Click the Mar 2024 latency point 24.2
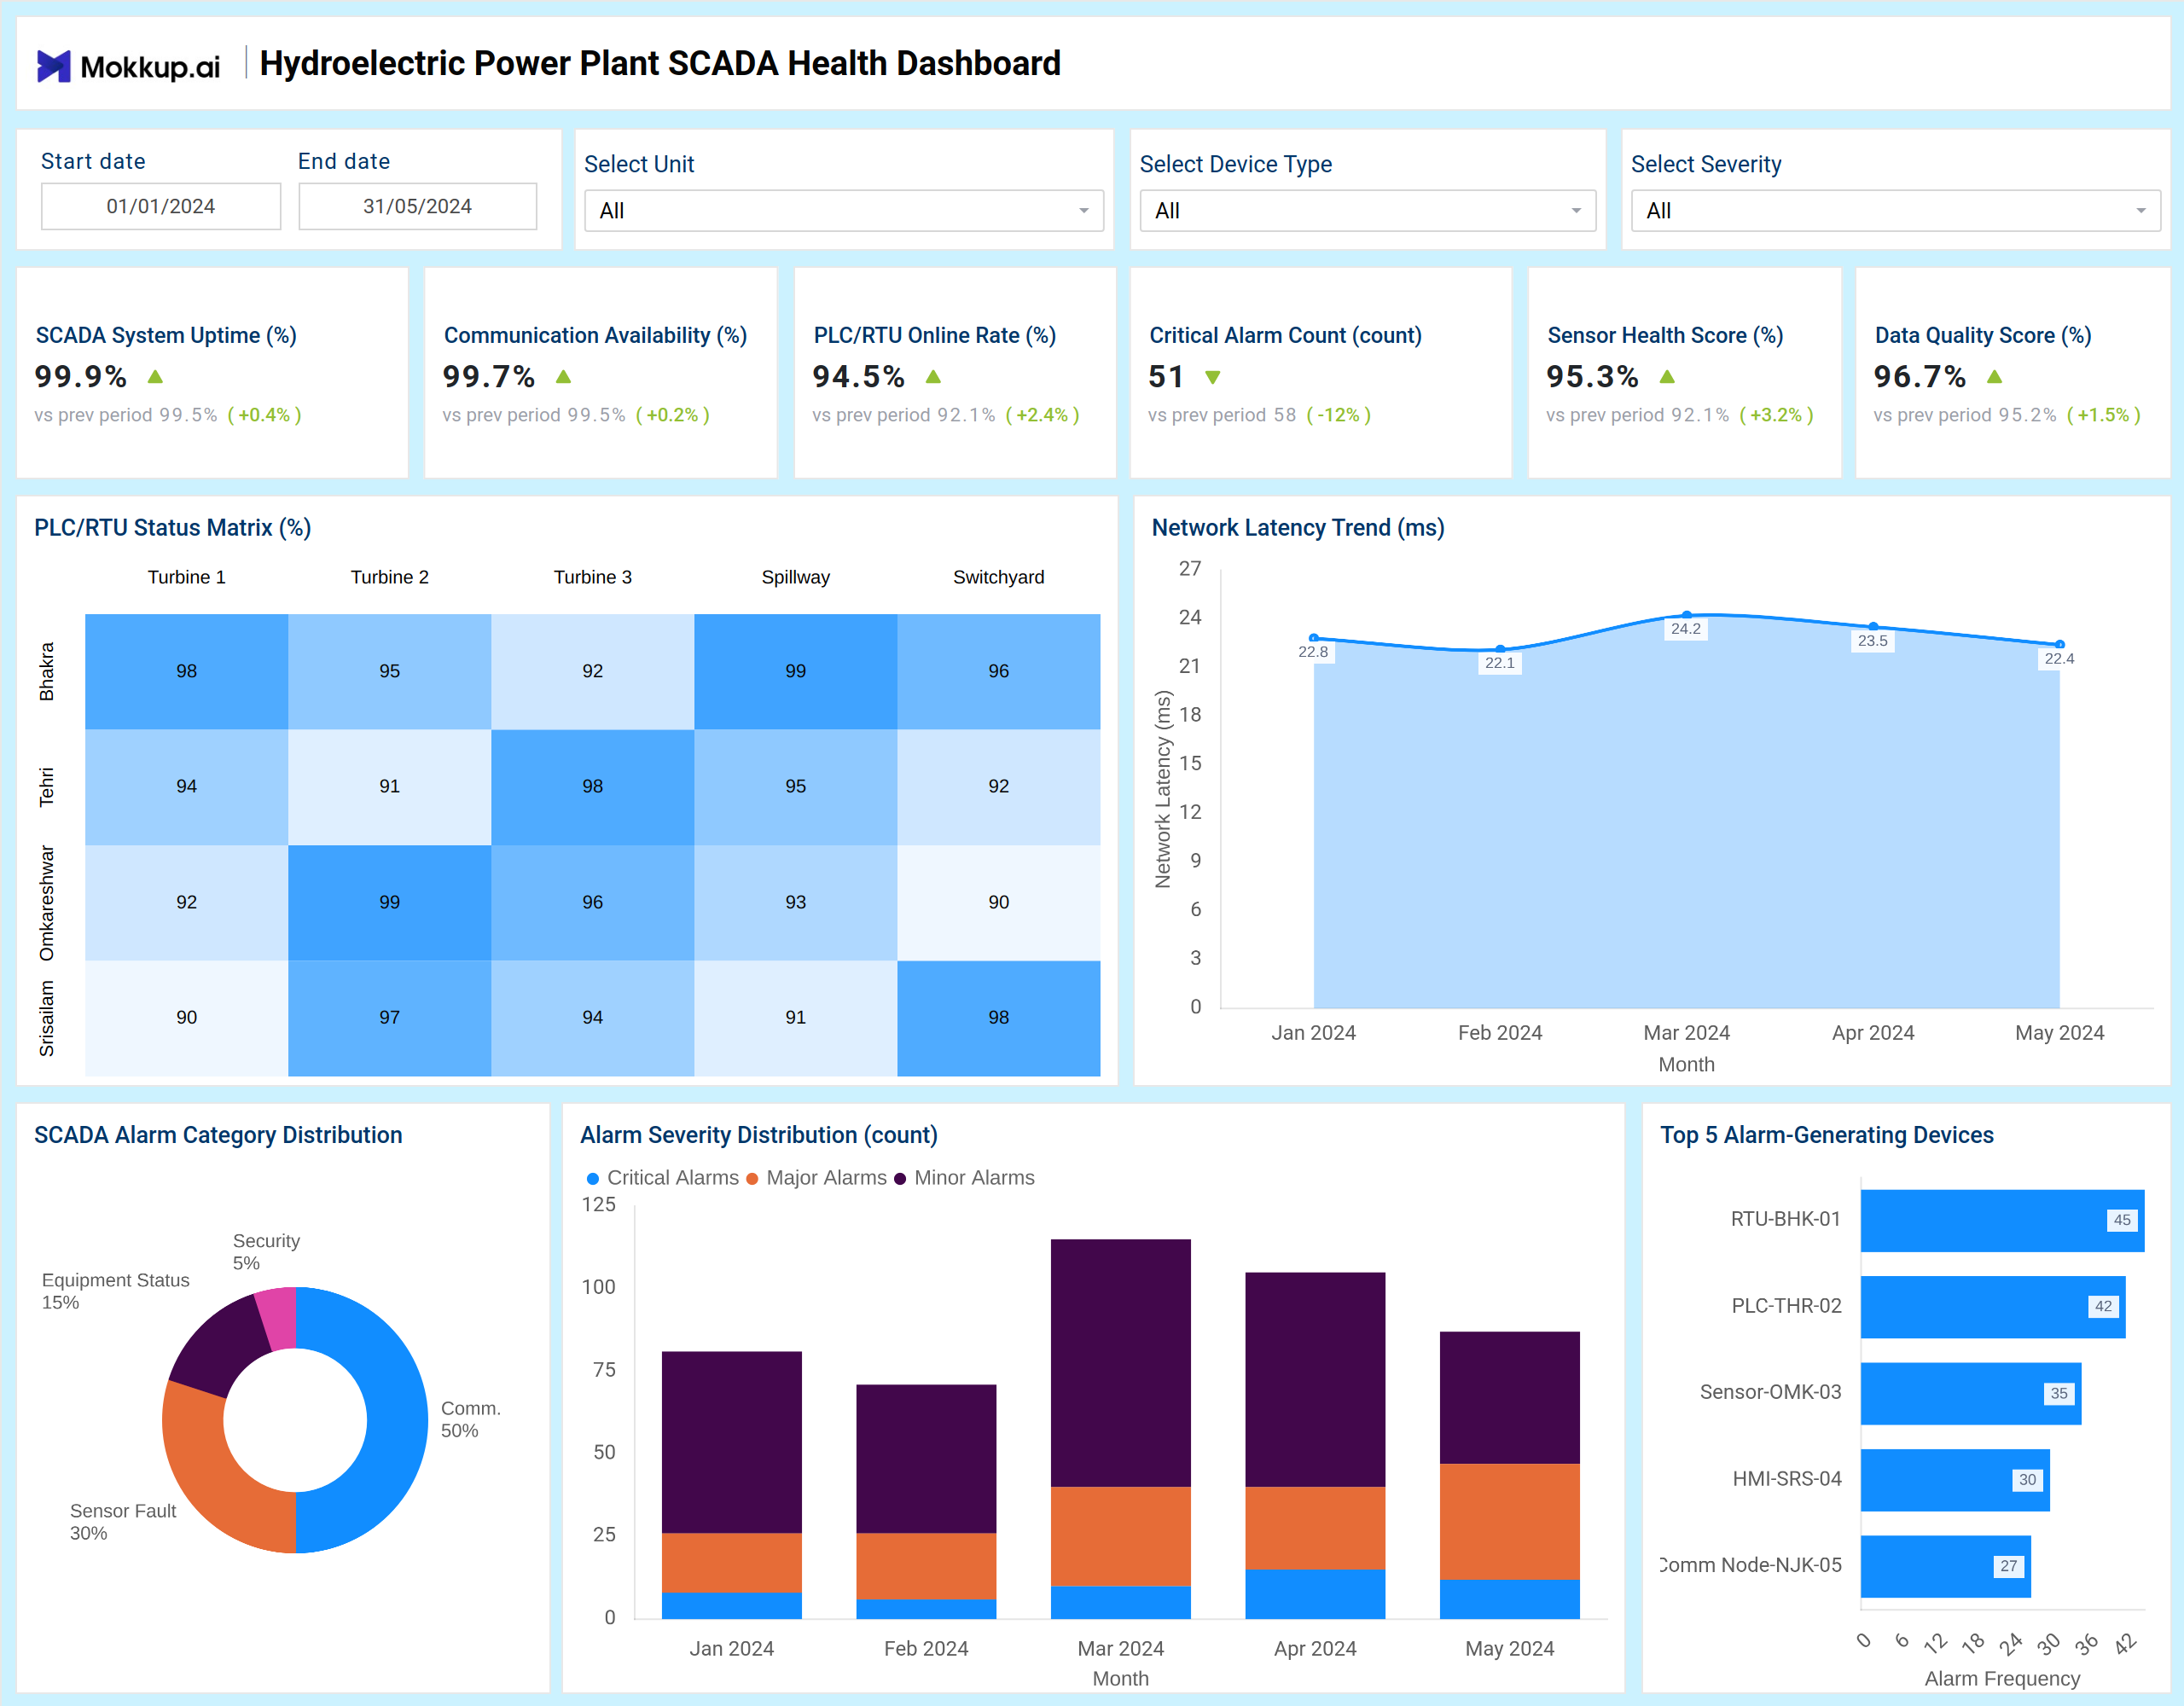The width and height of the screenshot is (2184, 1706). (1687, 615)
